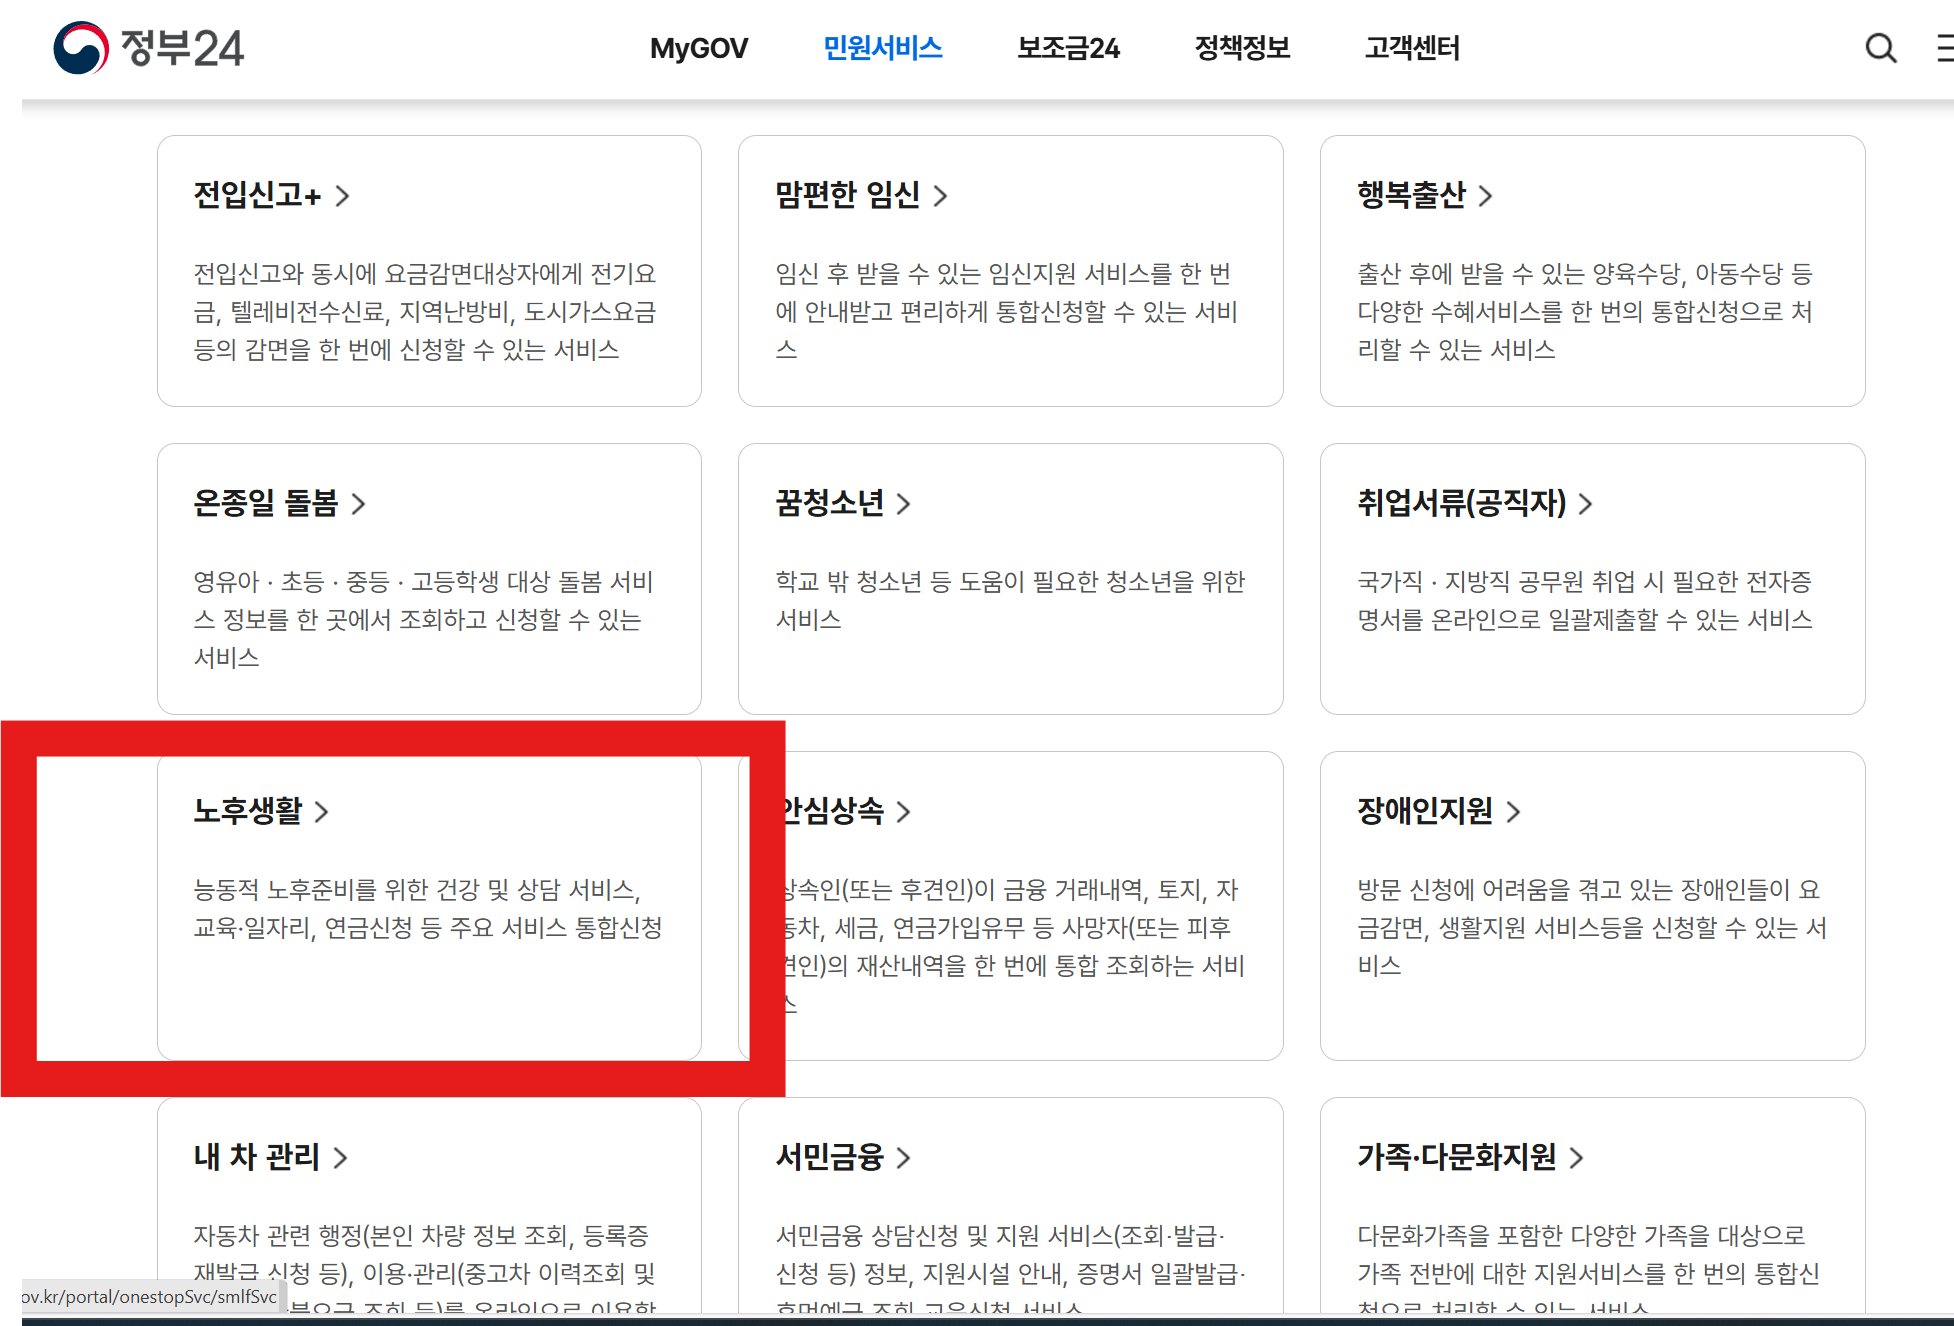Open the search magnifier icon

coord(1880,48)
